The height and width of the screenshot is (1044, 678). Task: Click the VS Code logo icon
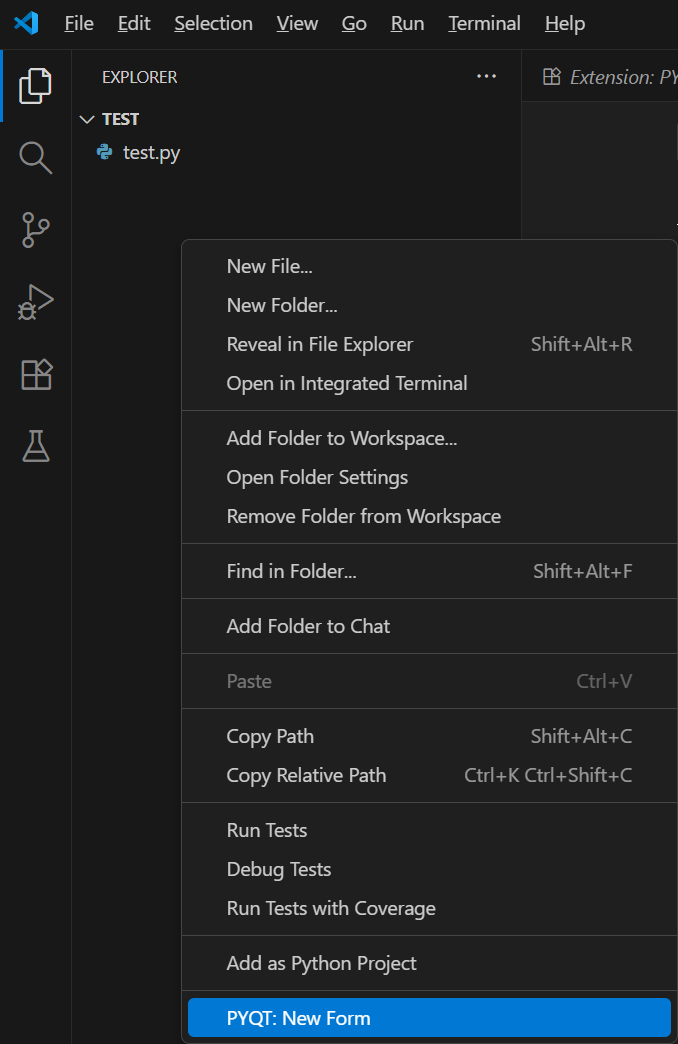[x=26, y=23]
